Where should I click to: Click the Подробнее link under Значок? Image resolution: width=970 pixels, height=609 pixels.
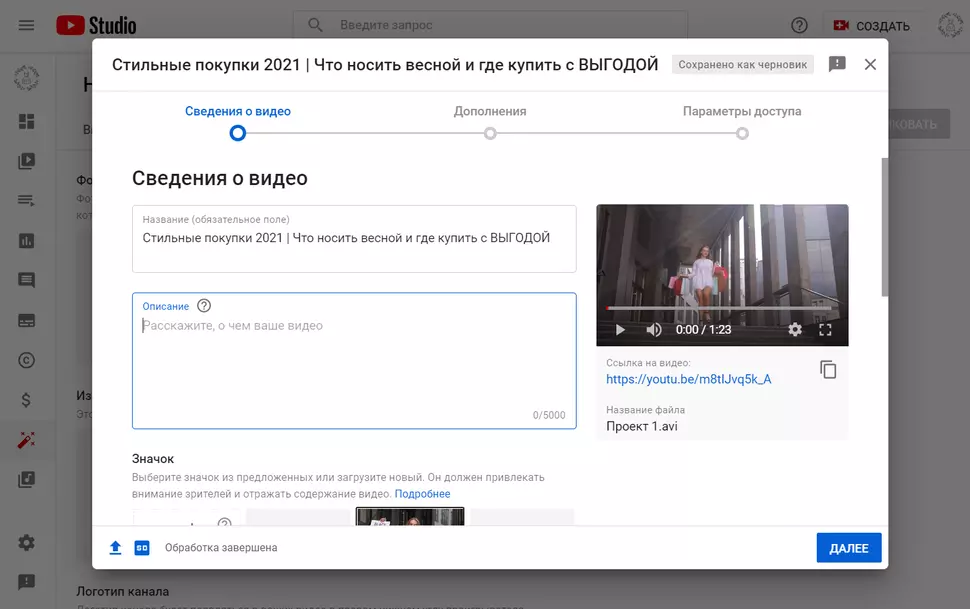point(422,494)
